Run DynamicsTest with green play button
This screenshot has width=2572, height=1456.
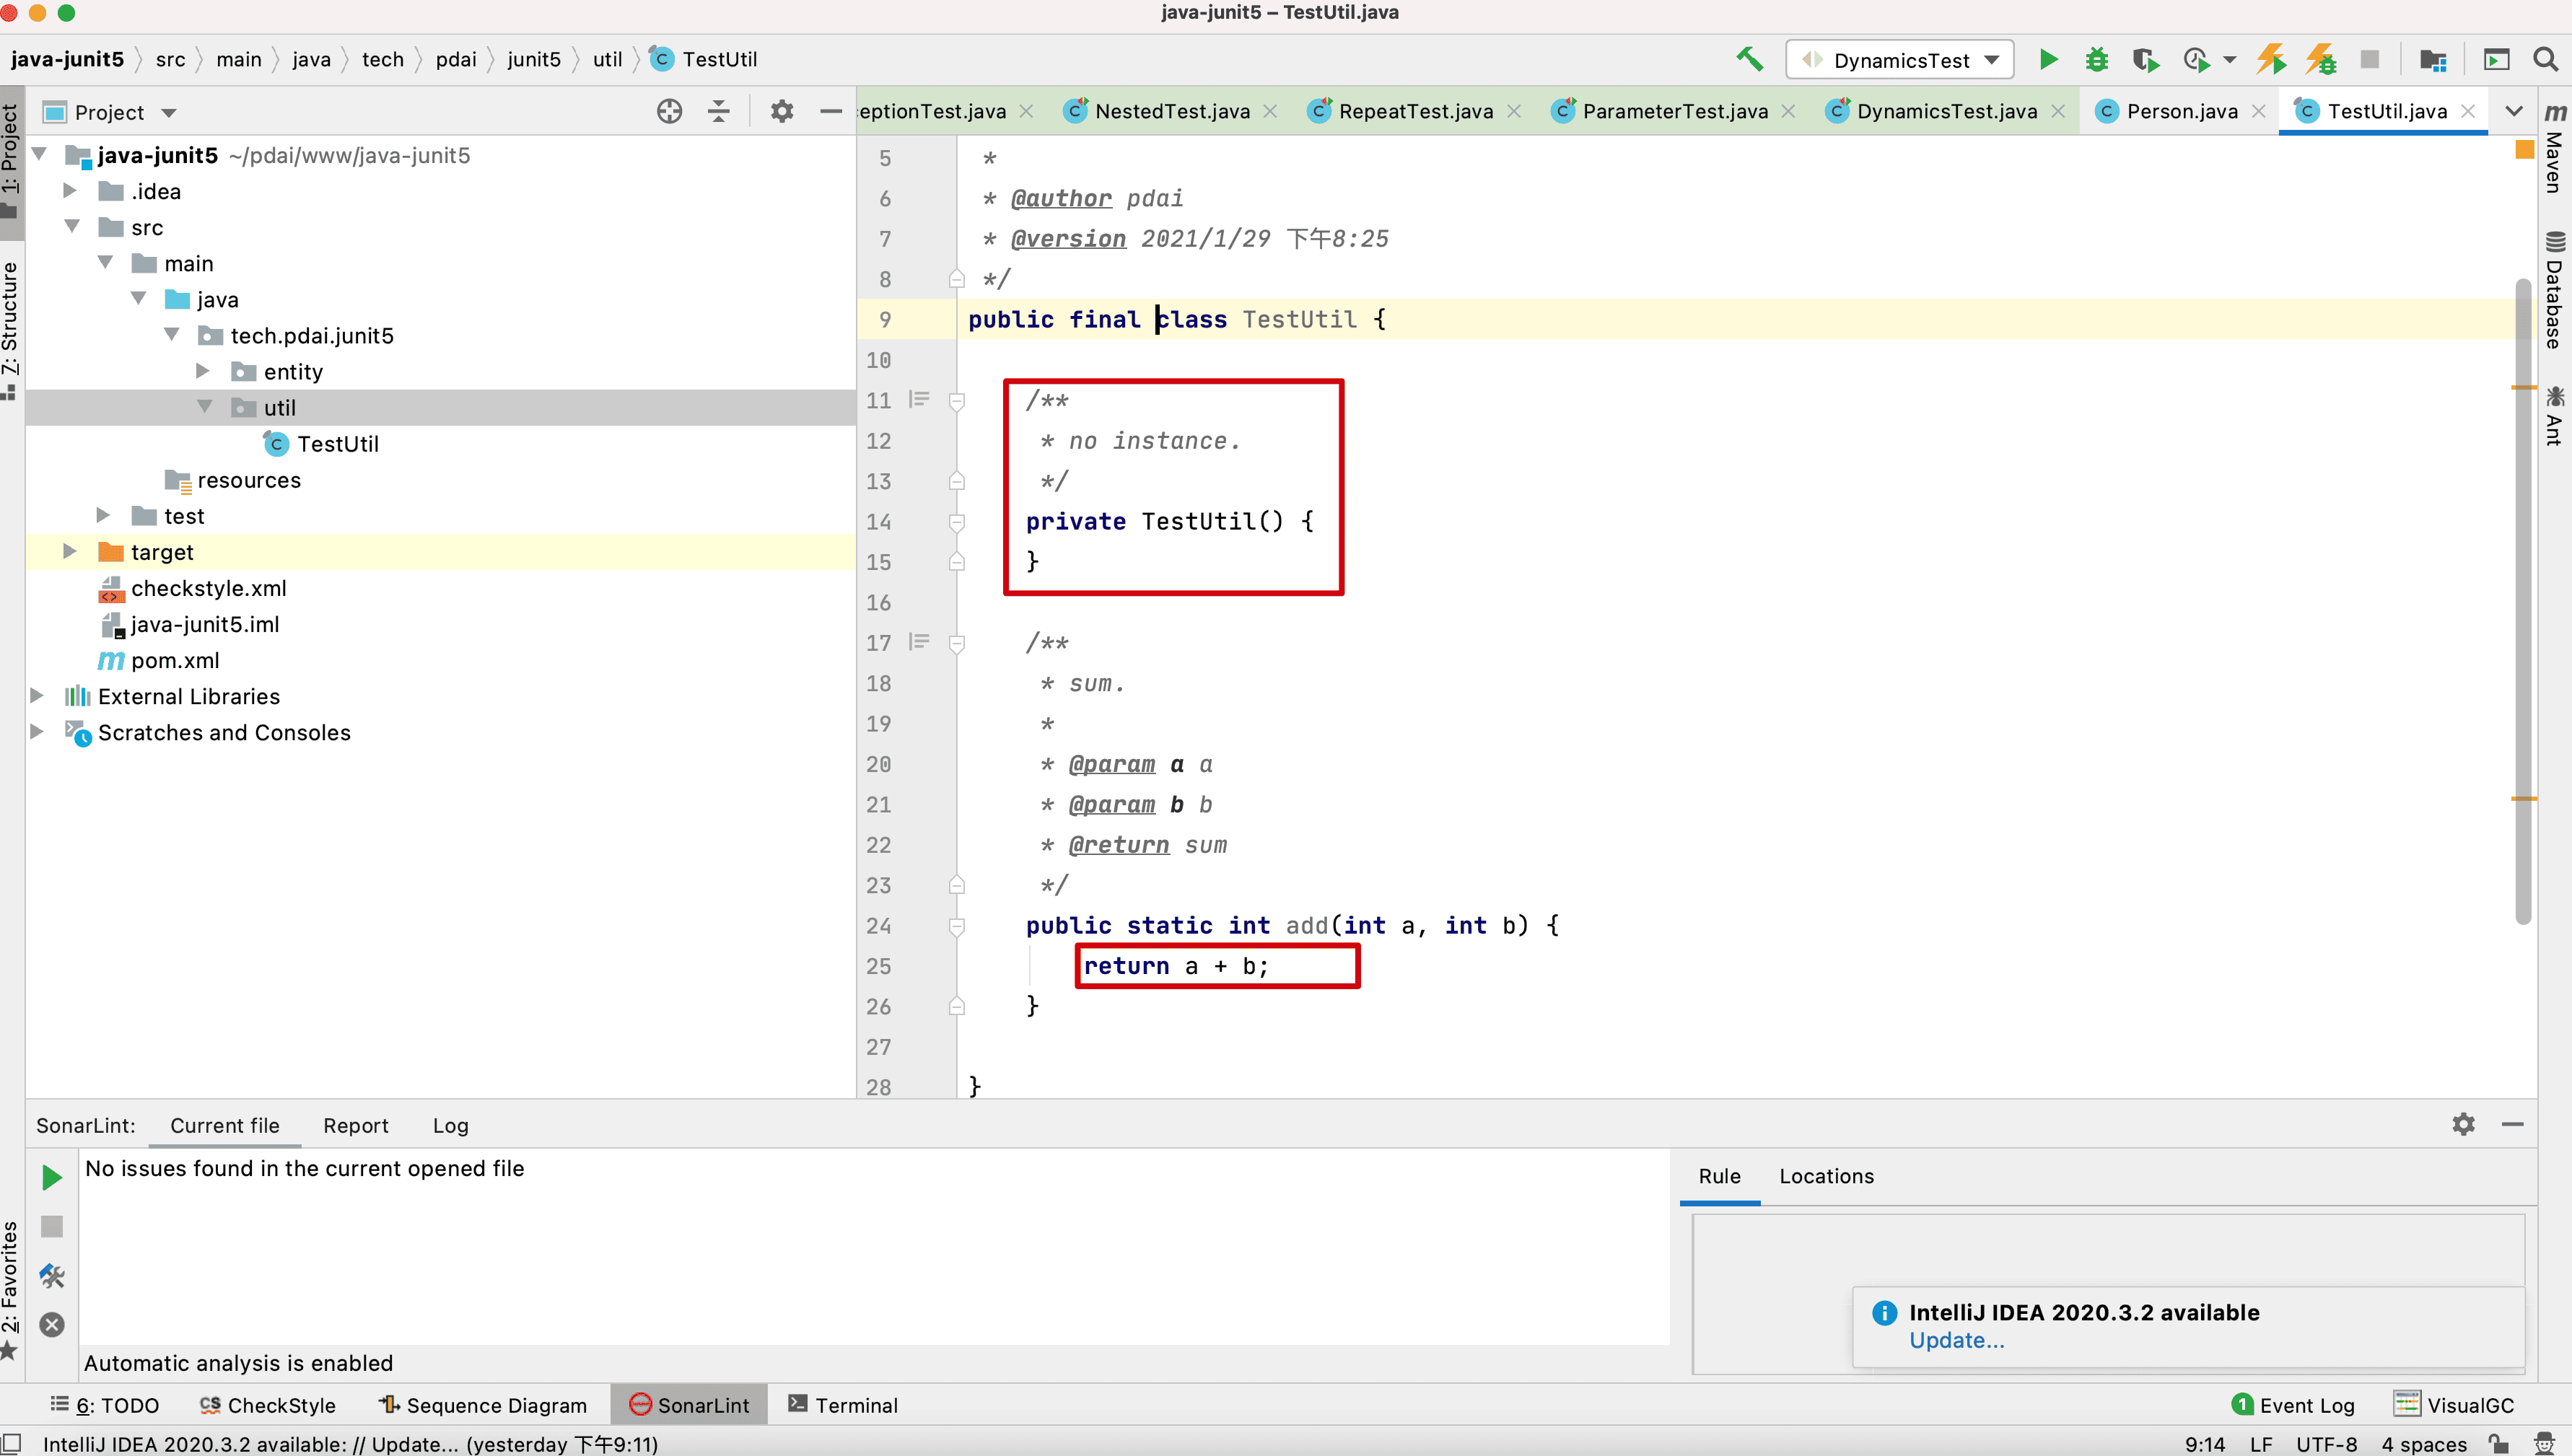(2048, 60)
